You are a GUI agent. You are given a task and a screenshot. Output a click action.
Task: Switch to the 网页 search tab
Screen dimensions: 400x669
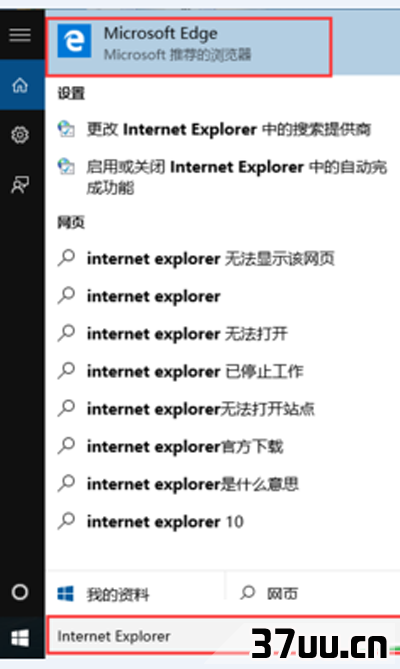(x=313, y=593)
